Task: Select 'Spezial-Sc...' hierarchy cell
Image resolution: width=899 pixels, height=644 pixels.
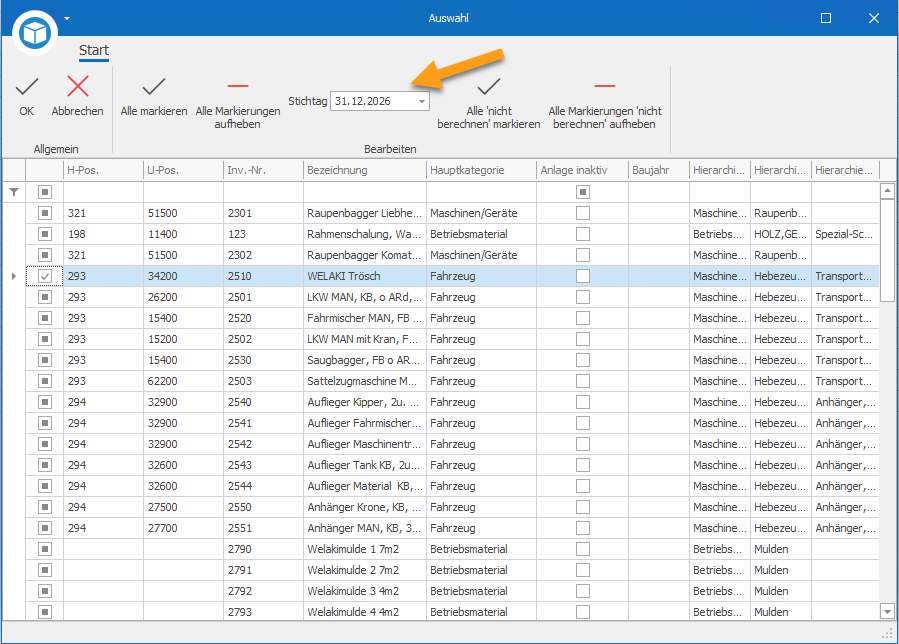Action: [845, 234]
